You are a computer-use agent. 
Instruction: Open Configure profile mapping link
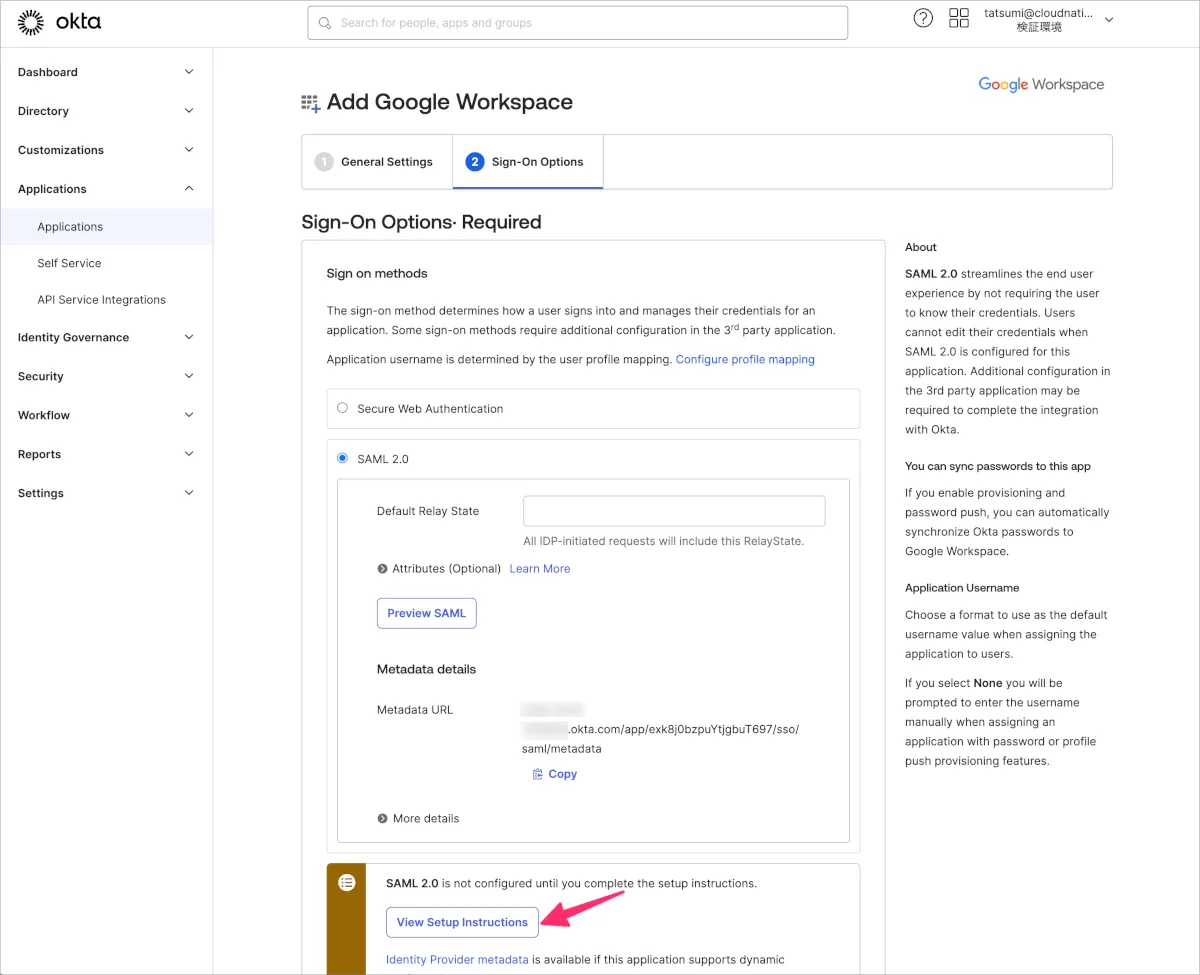tap(745, 359)
